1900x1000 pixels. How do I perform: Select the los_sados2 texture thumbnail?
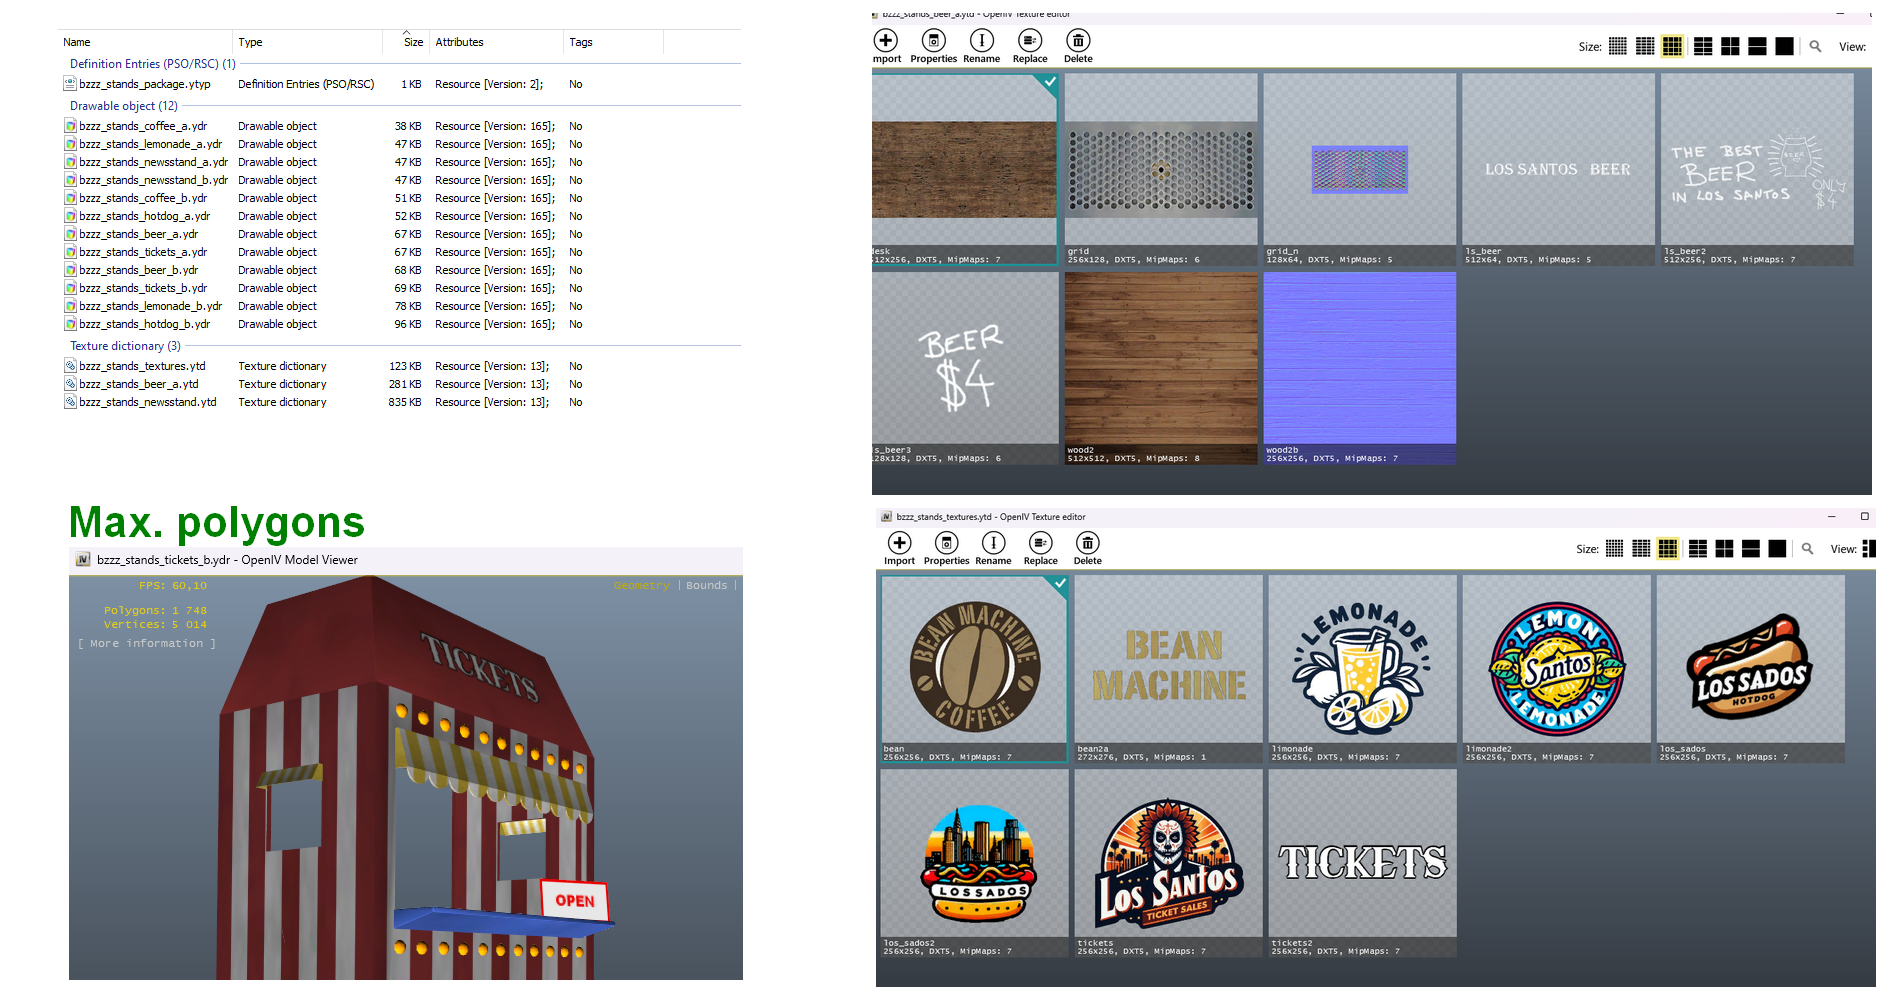pos(974,863)
